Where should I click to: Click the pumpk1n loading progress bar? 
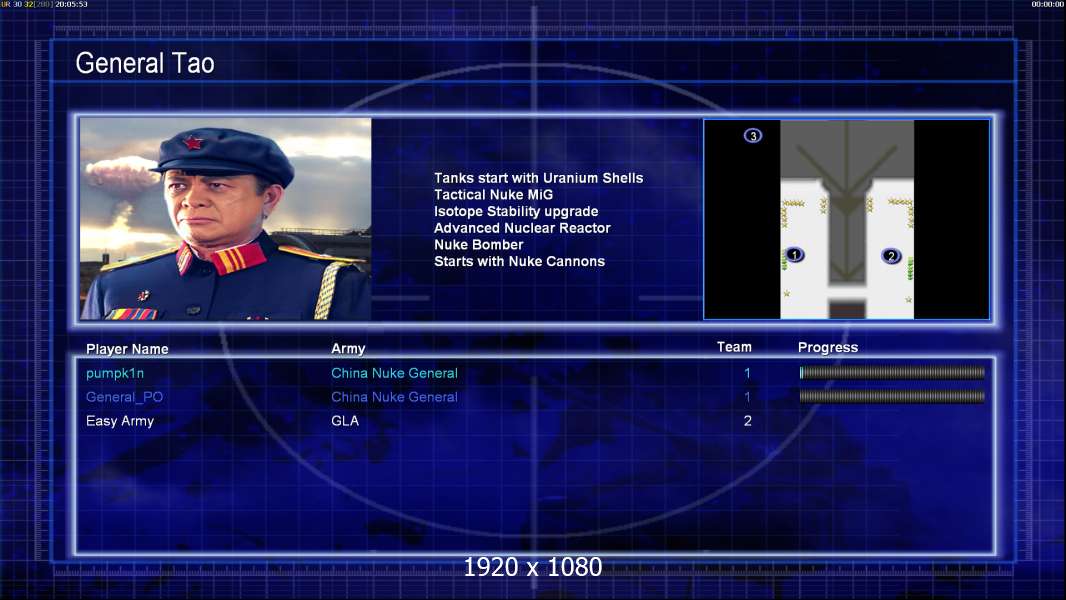(892, 372)
